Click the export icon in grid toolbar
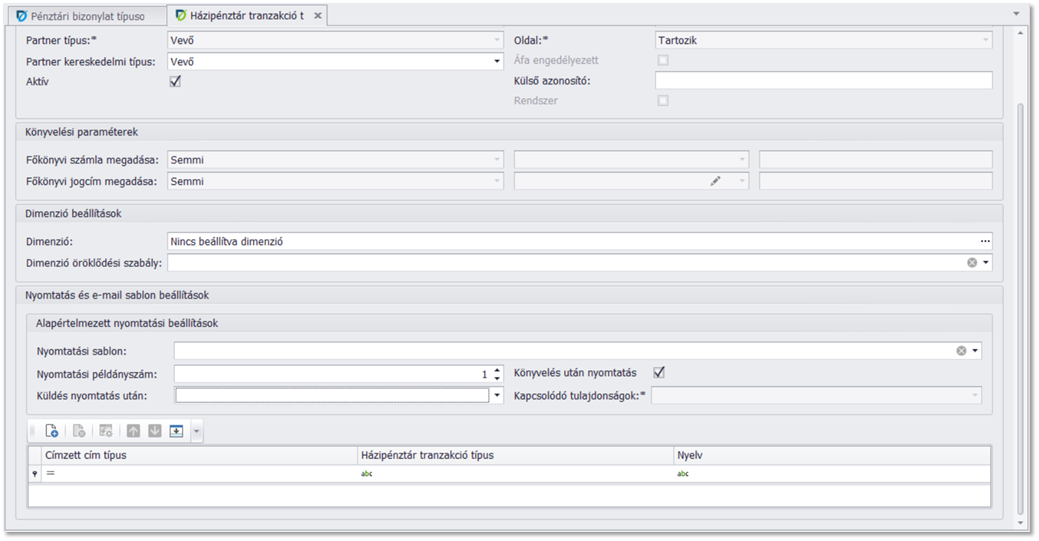Image resolution: width=1039 pixels, height=541 pixels. (x=176, y=431)
